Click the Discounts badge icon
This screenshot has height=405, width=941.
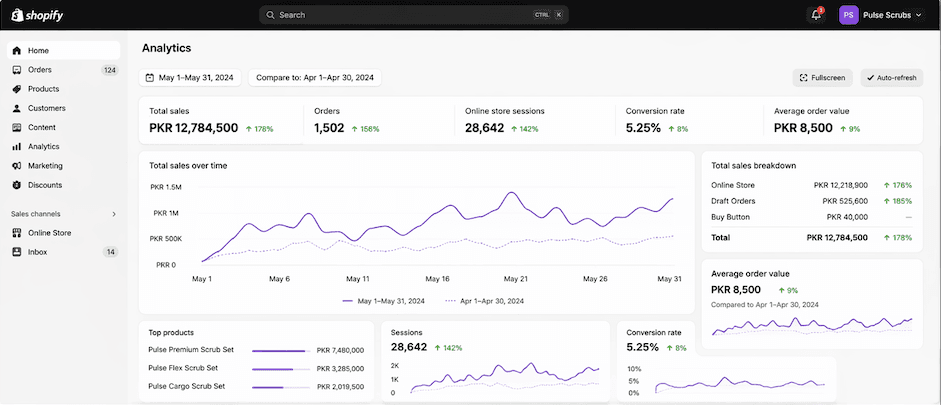click(x=17, y=185)
